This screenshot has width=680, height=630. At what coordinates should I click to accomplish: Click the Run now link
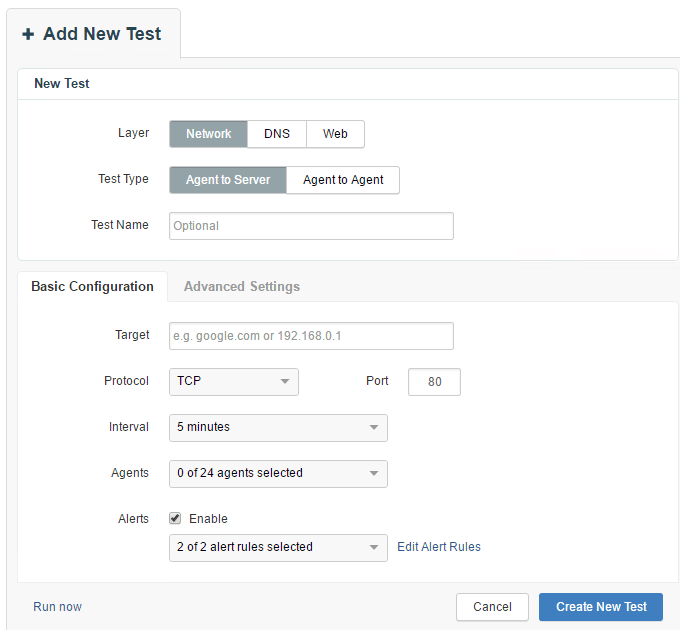57,607
